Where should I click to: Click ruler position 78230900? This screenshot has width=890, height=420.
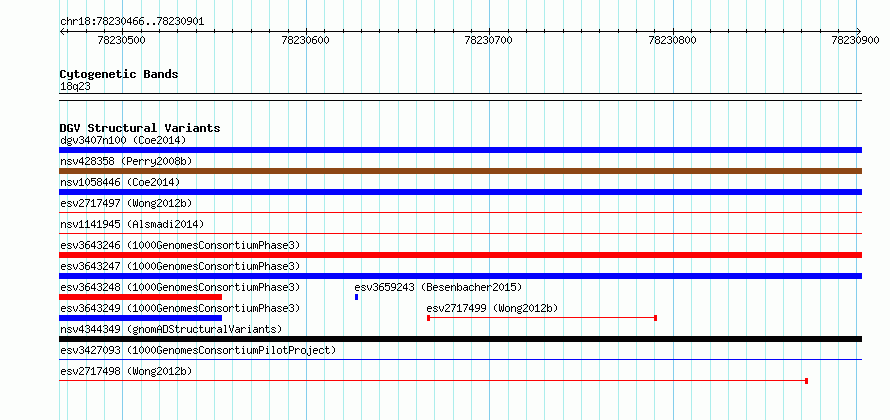[855, 40]
